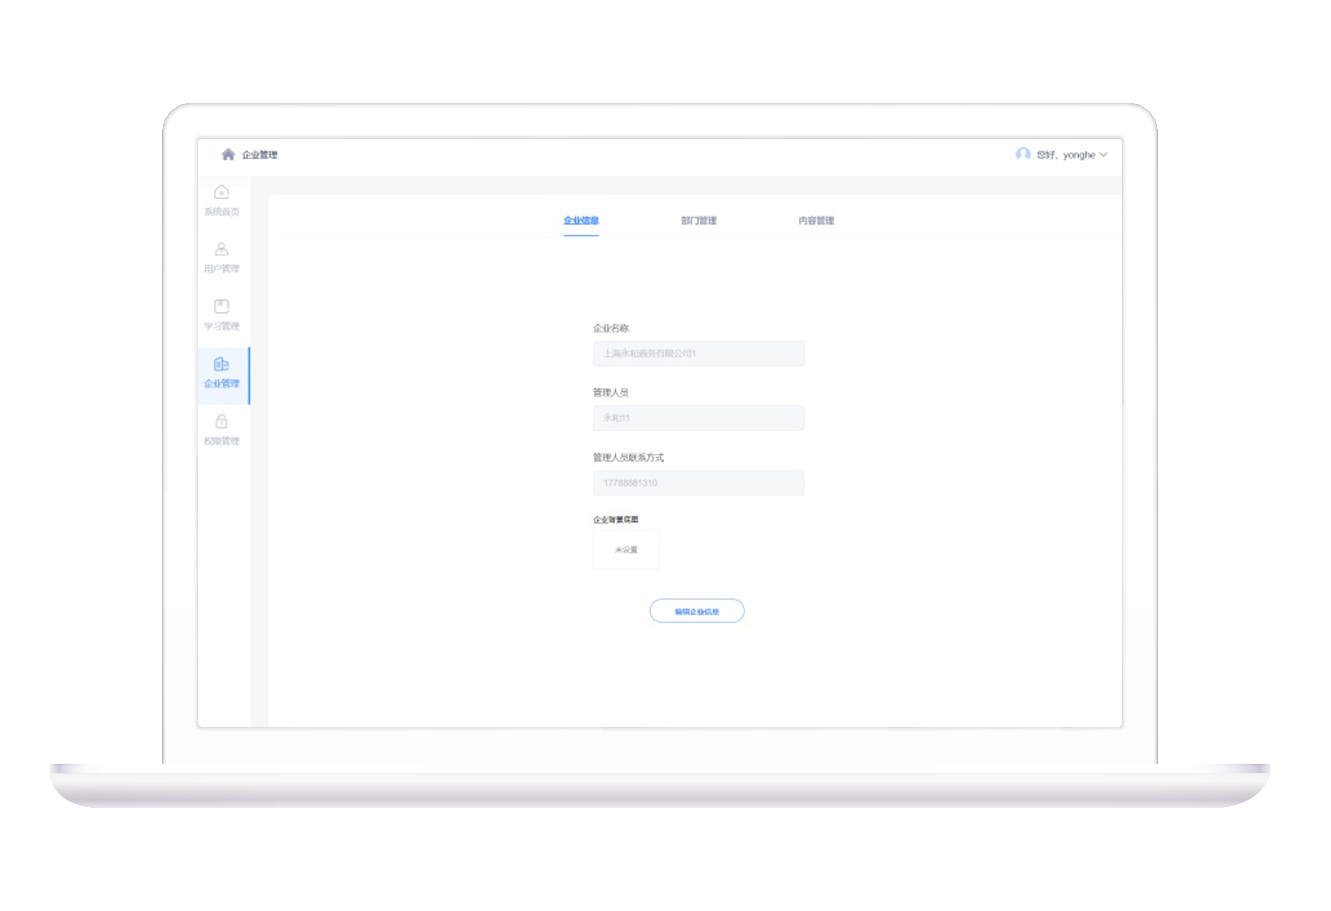
Task: Switch to the 企业信息 tab
Action: pyautogui.click(x=581, y=221)
